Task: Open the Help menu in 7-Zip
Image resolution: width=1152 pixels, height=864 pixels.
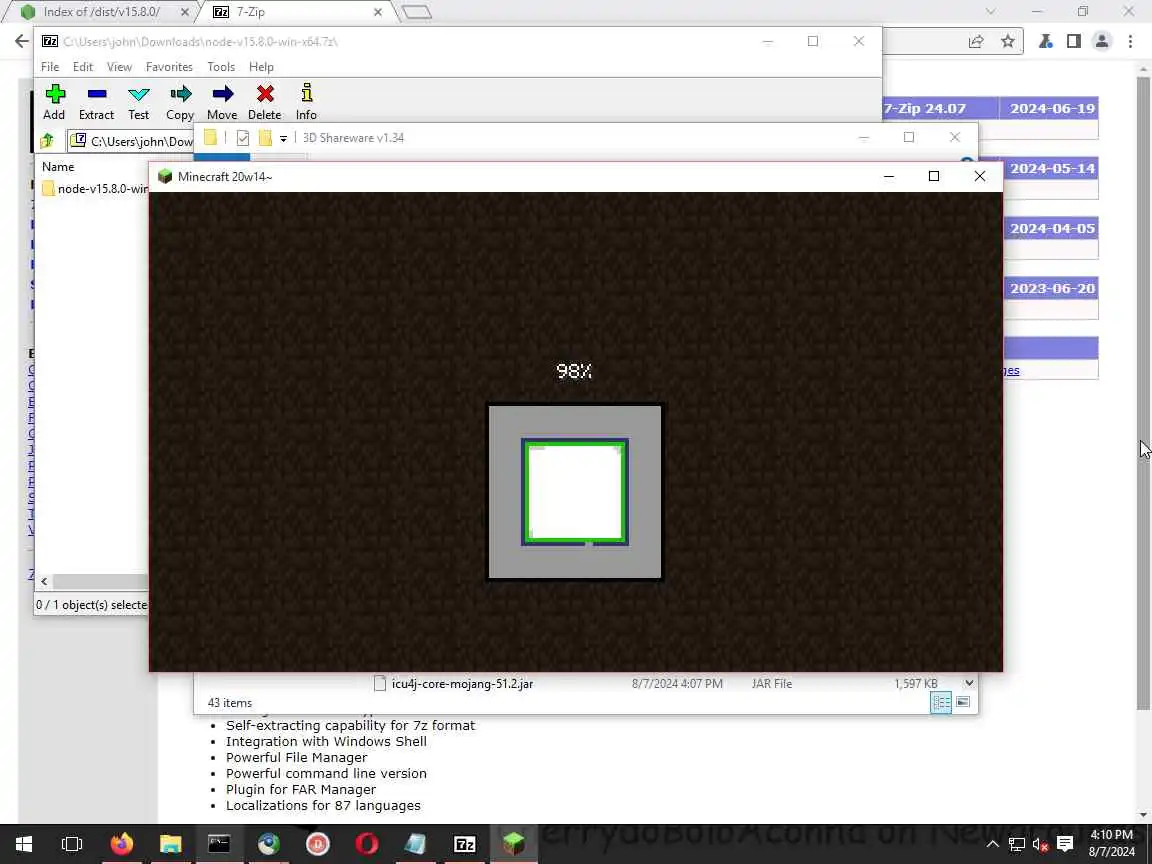Action: pos(261,67)
